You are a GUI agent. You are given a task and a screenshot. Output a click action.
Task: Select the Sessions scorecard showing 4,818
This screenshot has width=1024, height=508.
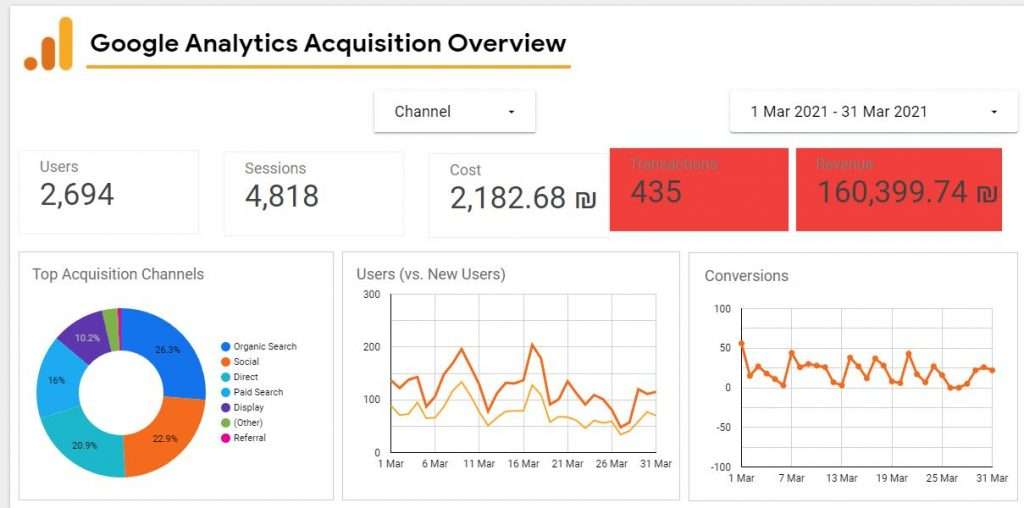pyautogui.click(x=314, y=193)
